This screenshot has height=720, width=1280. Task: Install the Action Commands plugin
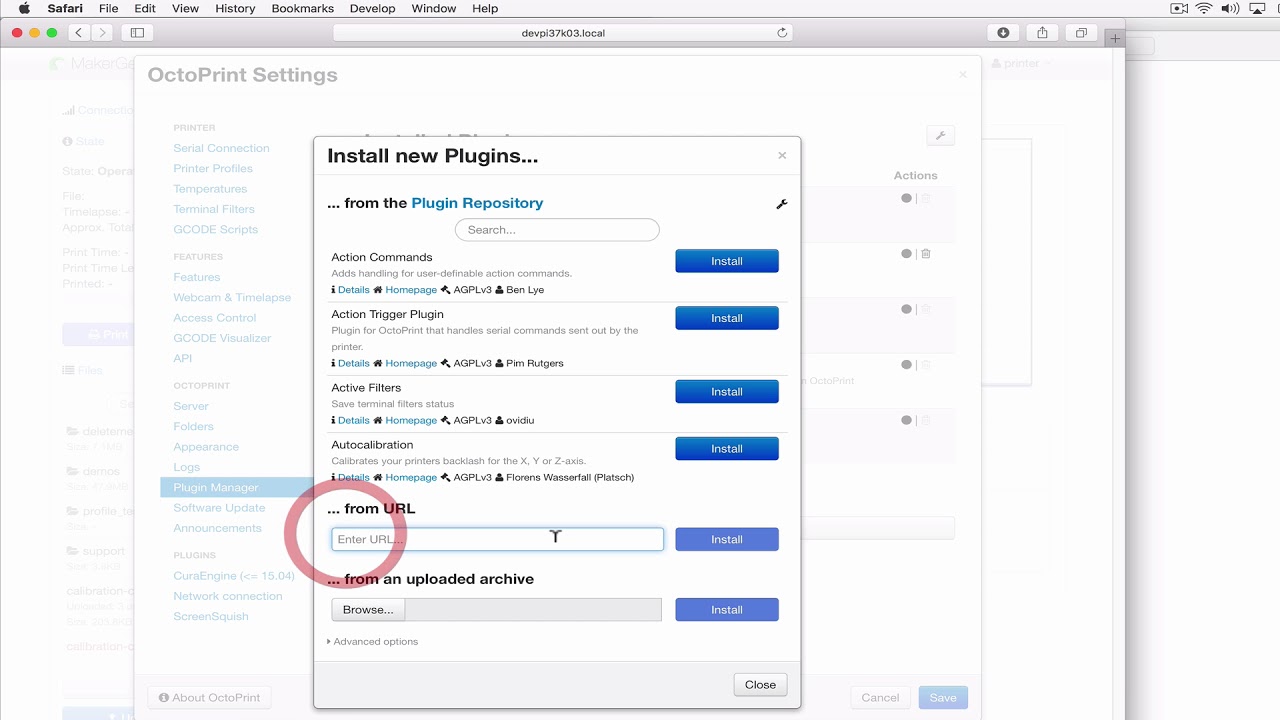point(727,261)
